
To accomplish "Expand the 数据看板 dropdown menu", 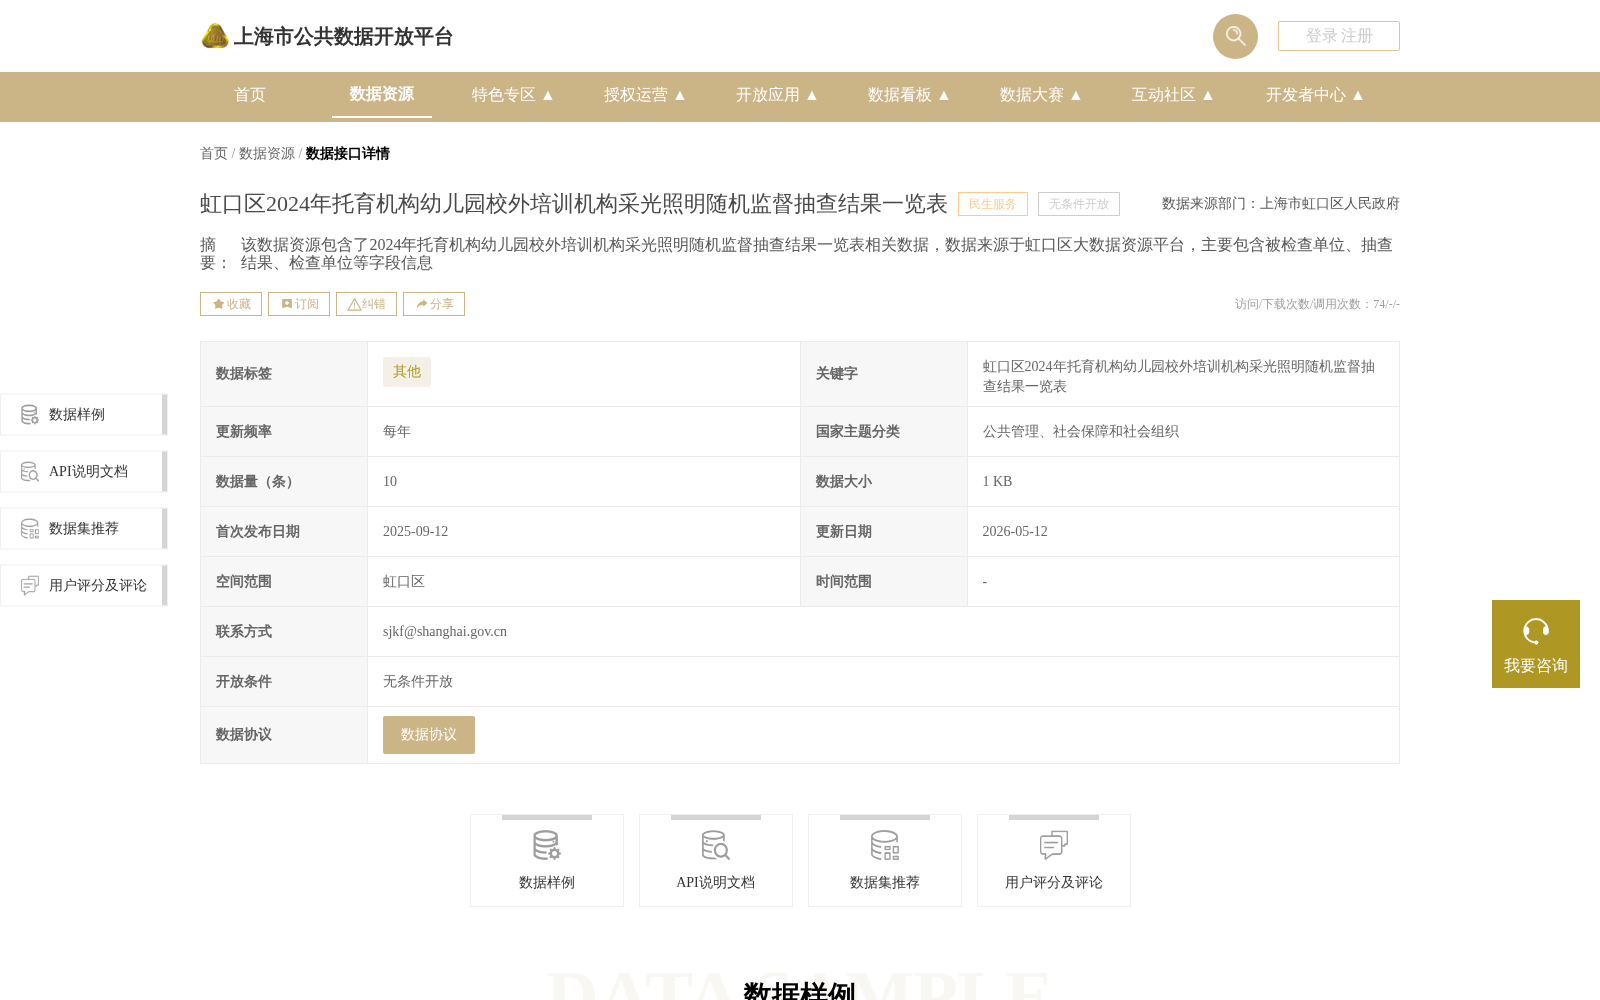I will pos(909,95).
